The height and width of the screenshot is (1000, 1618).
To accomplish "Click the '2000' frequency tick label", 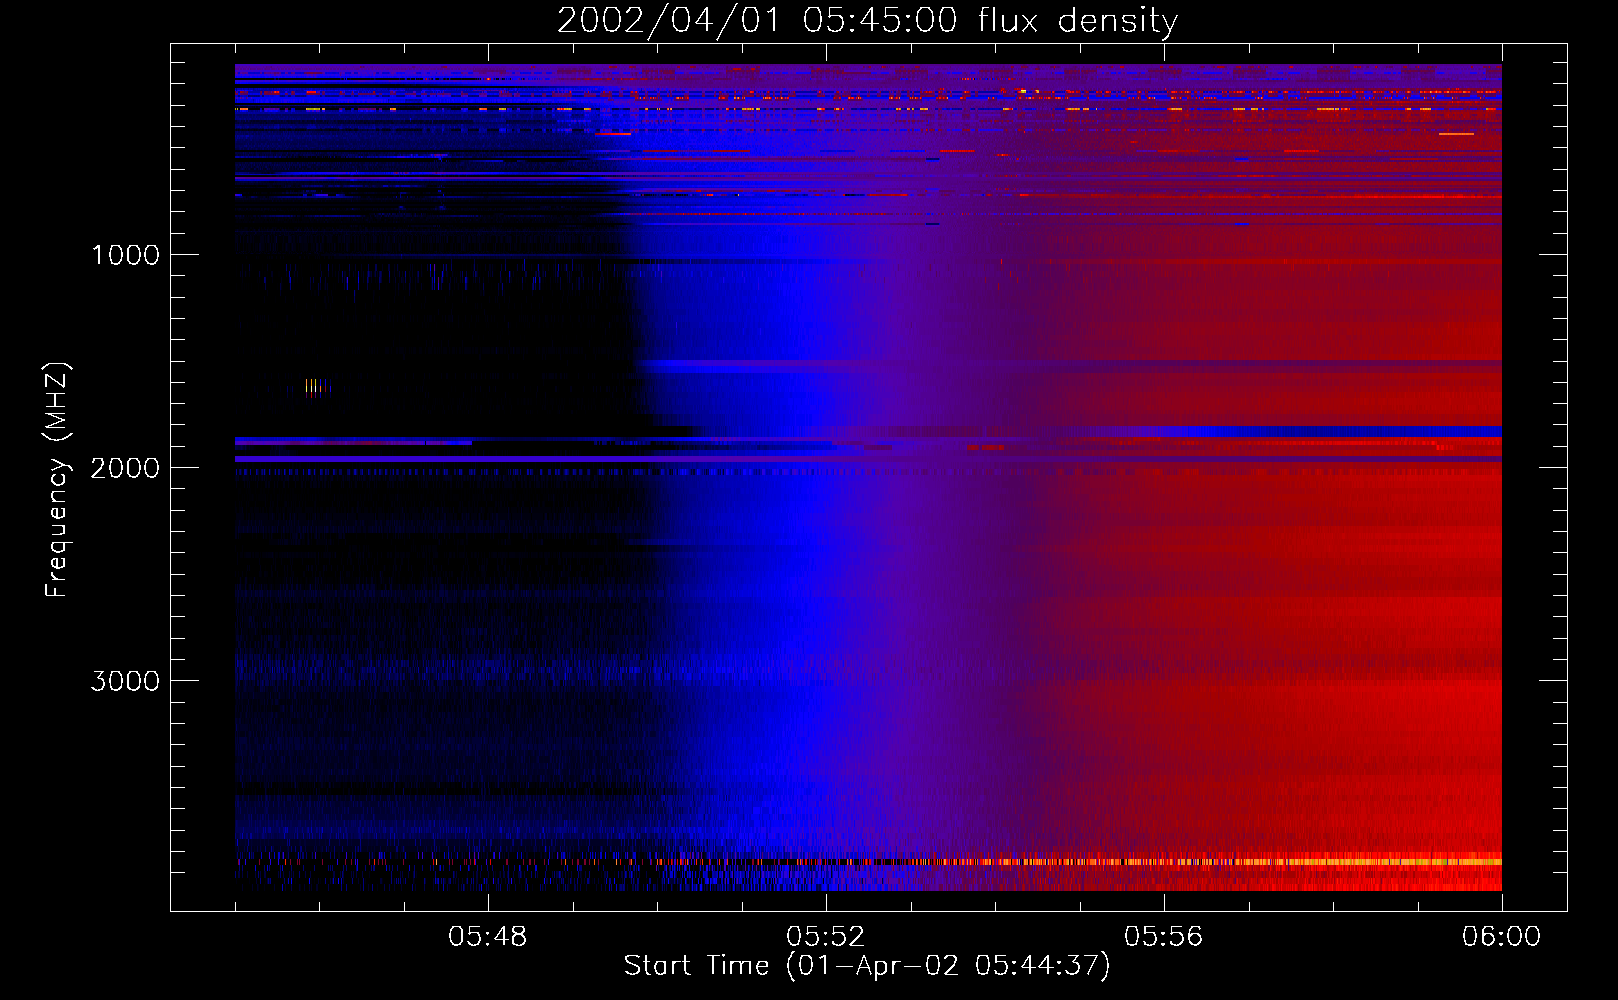I will 125,468.
